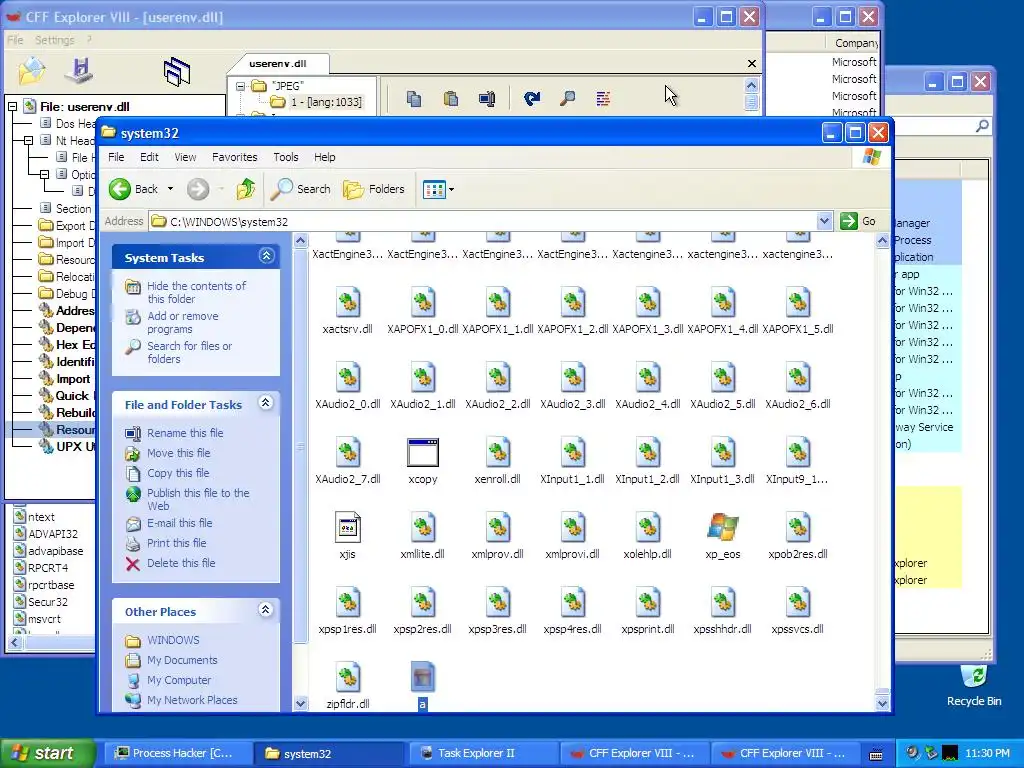Click Delete this file link
The height and width of the screenshot is (768, 1024).
coord(181,563)
